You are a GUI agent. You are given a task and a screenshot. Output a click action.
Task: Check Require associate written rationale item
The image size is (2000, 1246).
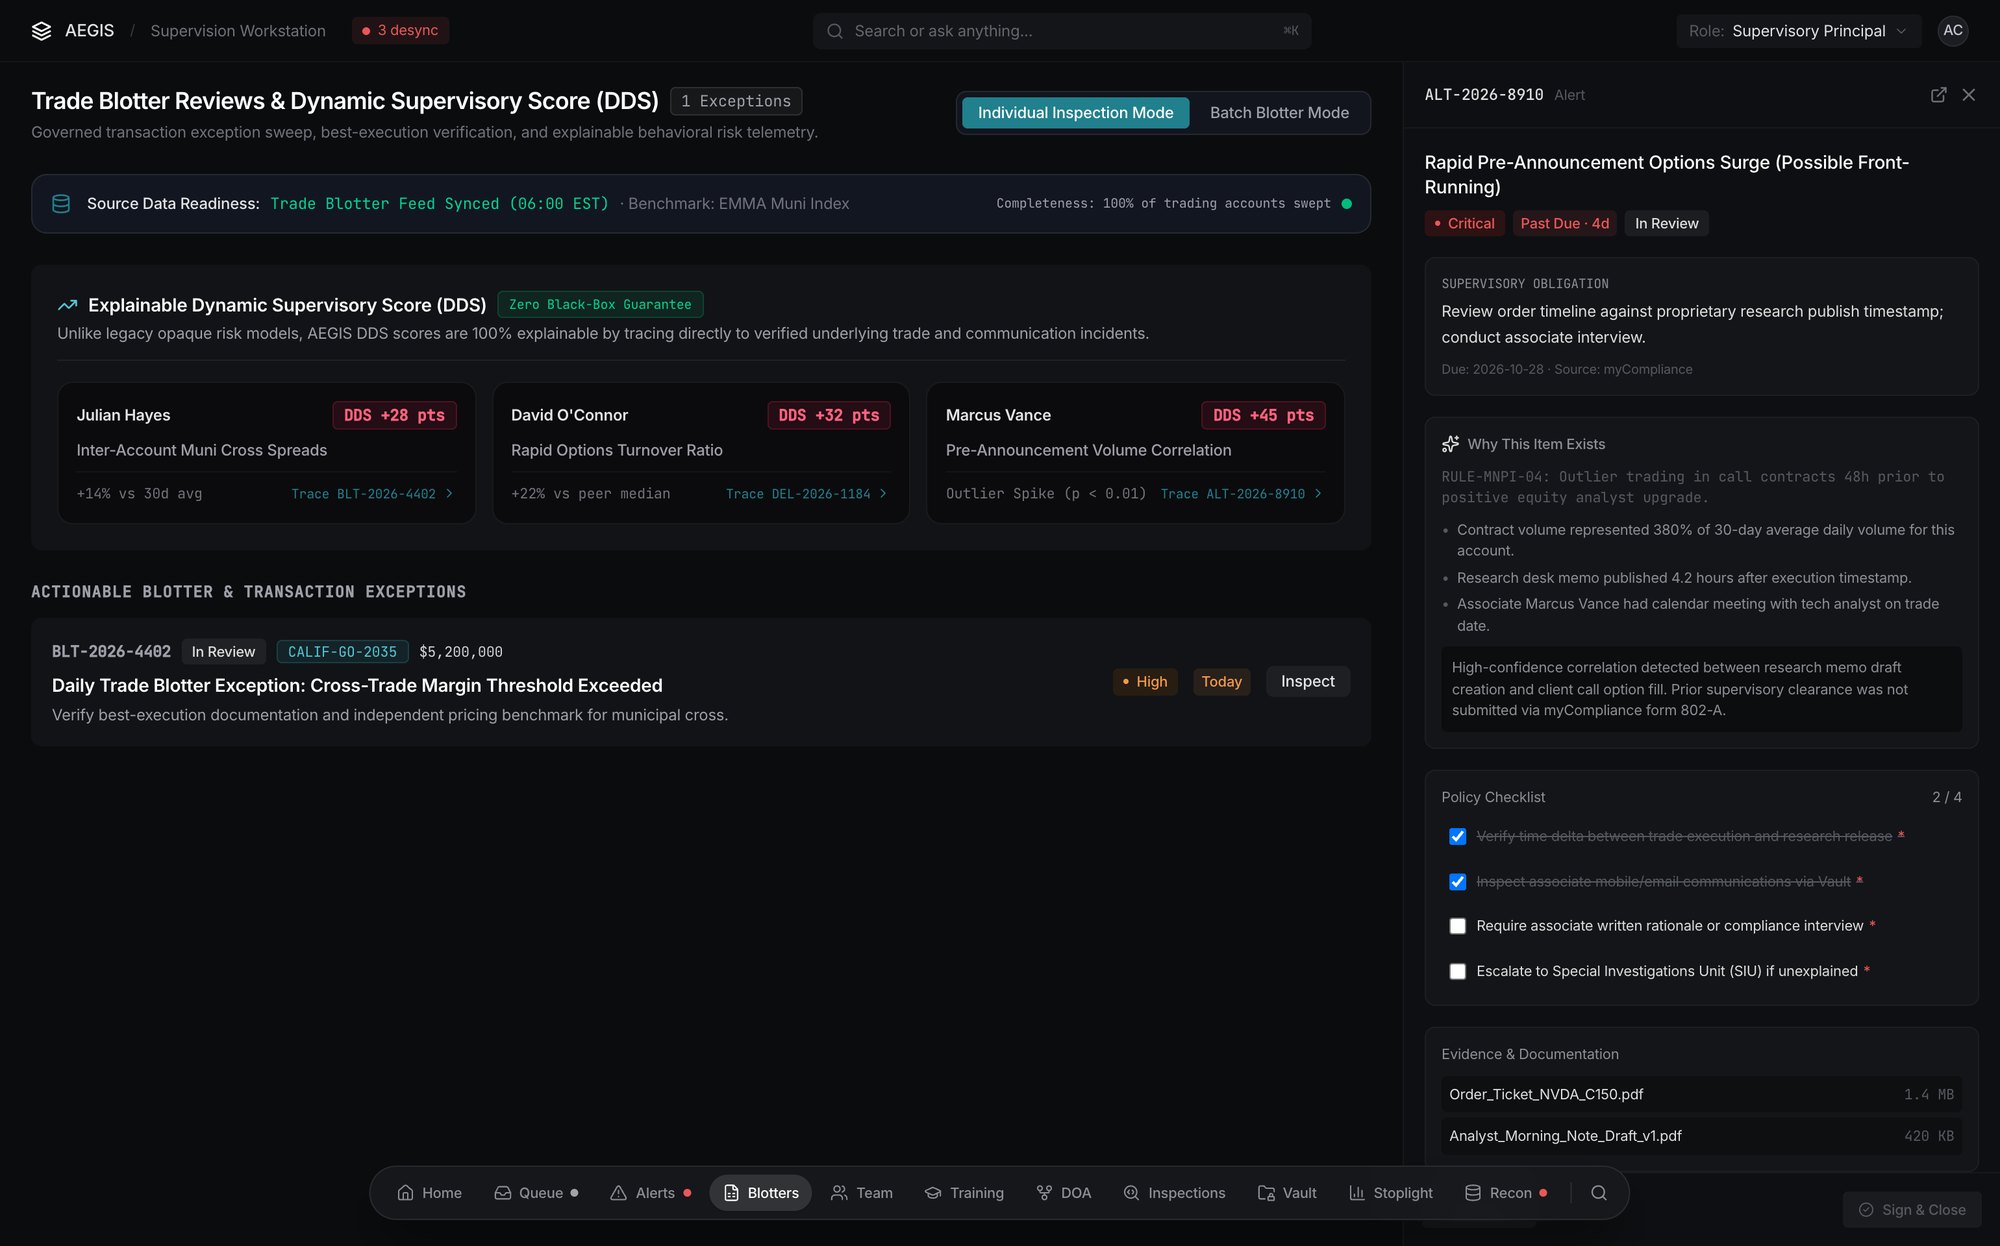[x=1457, y=926]
